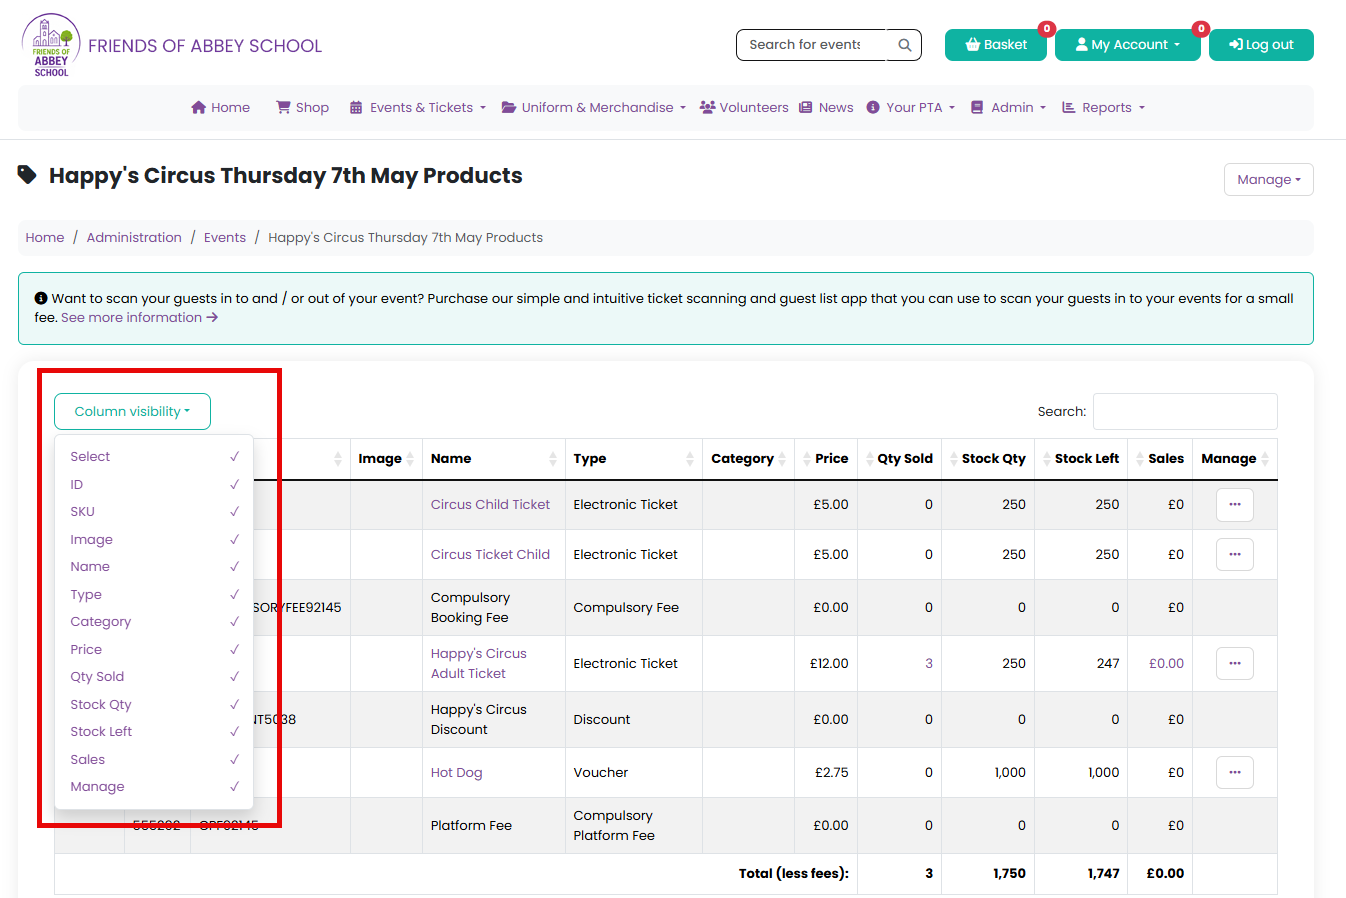Sort by Name column arrows
Viewport: 1346px width, 898px height.
pyautogui.click(x=553, y=459)
